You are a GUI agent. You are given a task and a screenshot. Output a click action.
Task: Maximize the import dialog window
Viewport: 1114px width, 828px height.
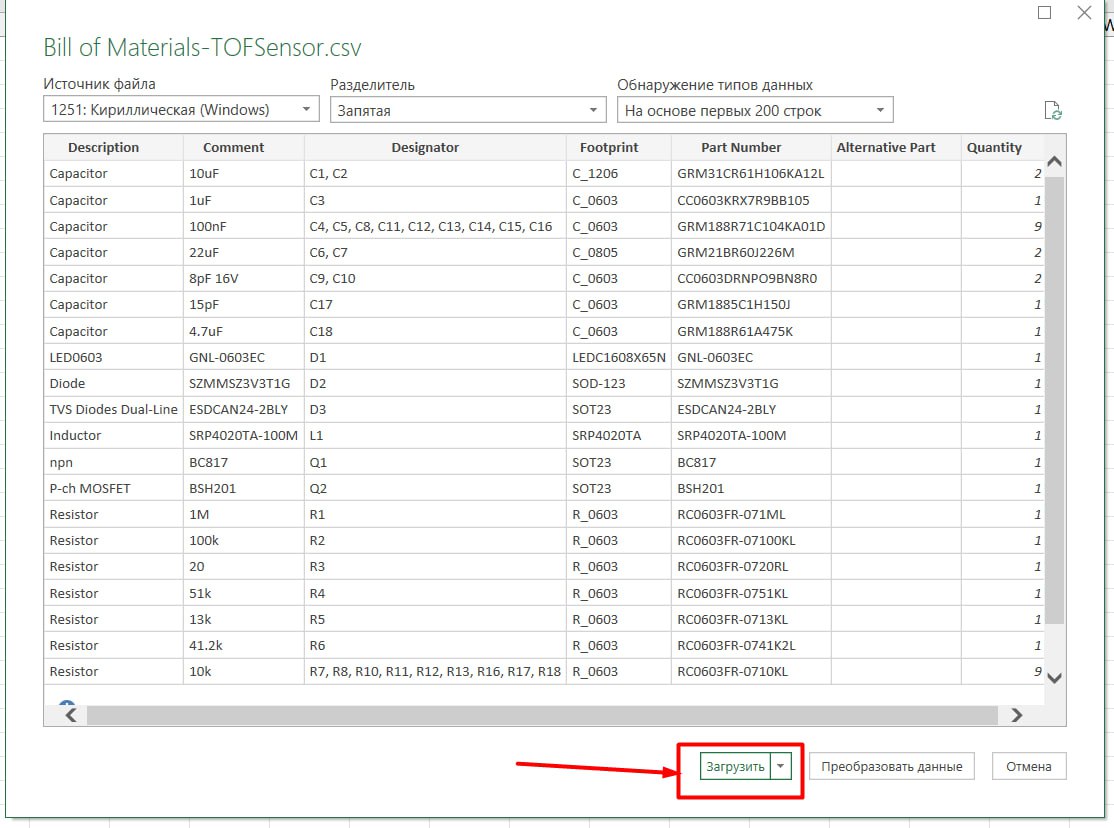[x=1045, y=13]
